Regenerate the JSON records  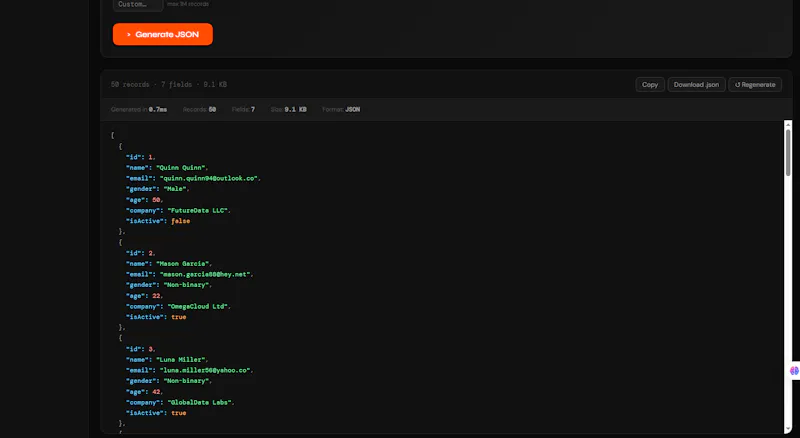(755, 85)
